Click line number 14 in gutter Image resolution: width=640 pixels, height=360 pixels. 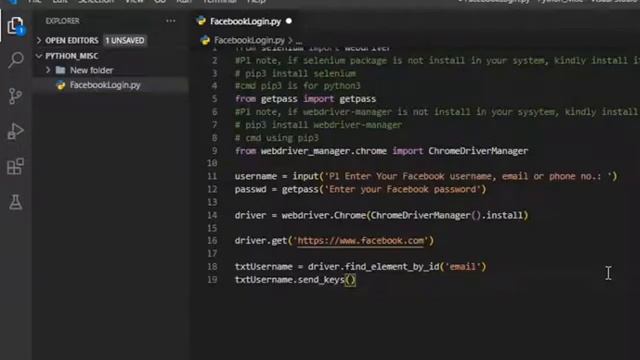click(x=212, y=215)
